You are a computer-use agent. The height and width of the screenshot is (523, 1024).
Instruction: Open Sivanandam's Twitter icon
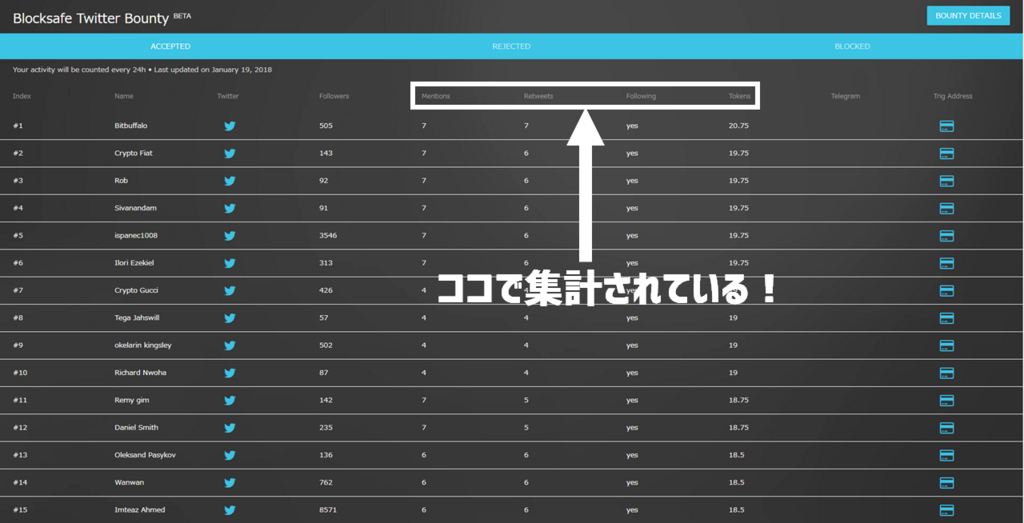click(230, 208)
